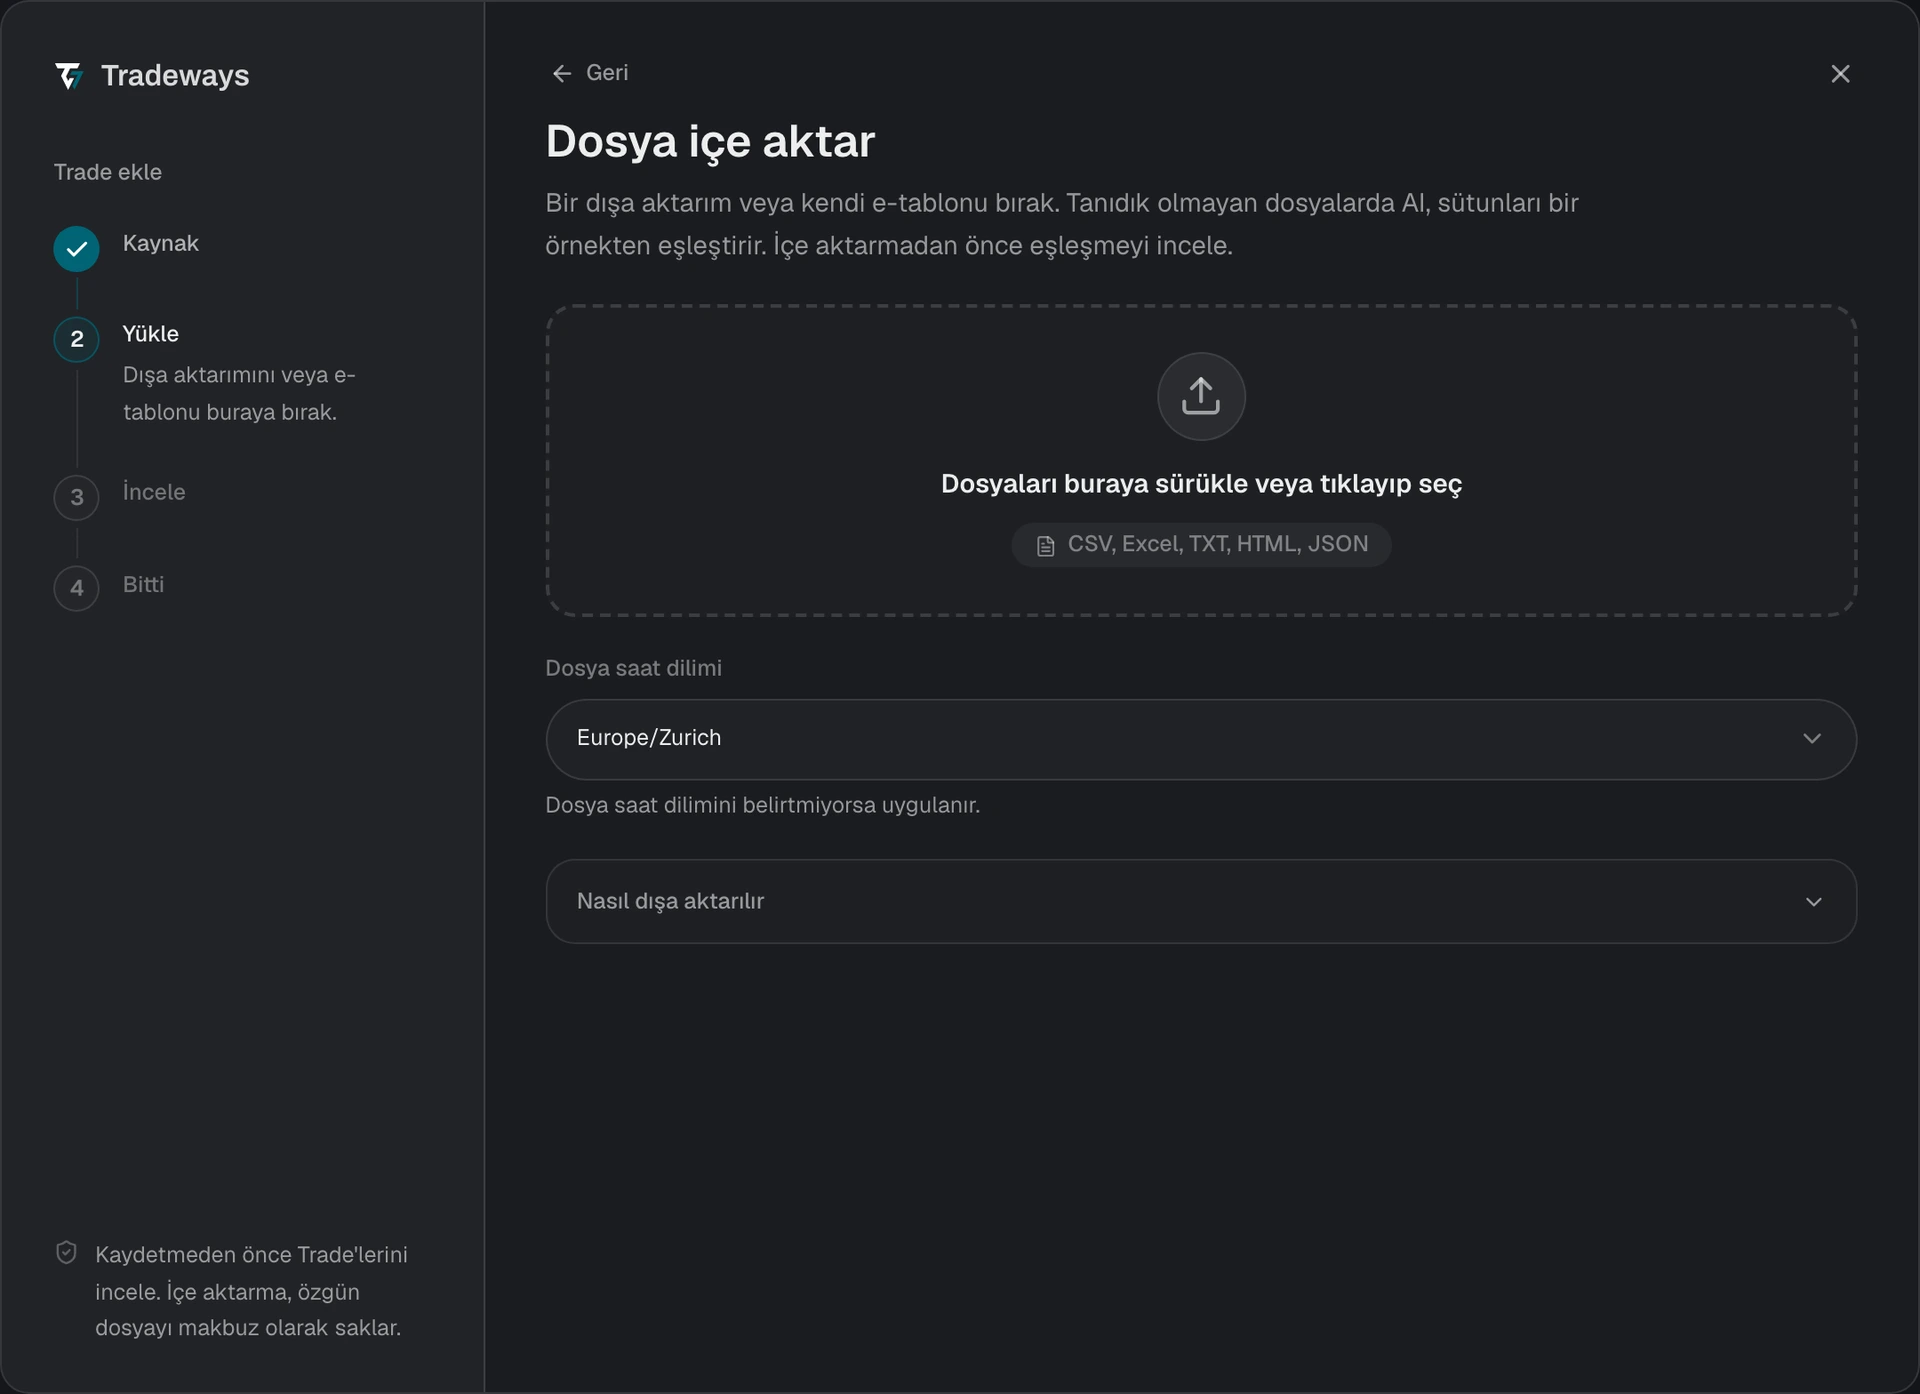The image size is (1920, 1394).
Task: Click the shield icon near the footer note
Action: pyautogui.click(x=66, y=1253)
